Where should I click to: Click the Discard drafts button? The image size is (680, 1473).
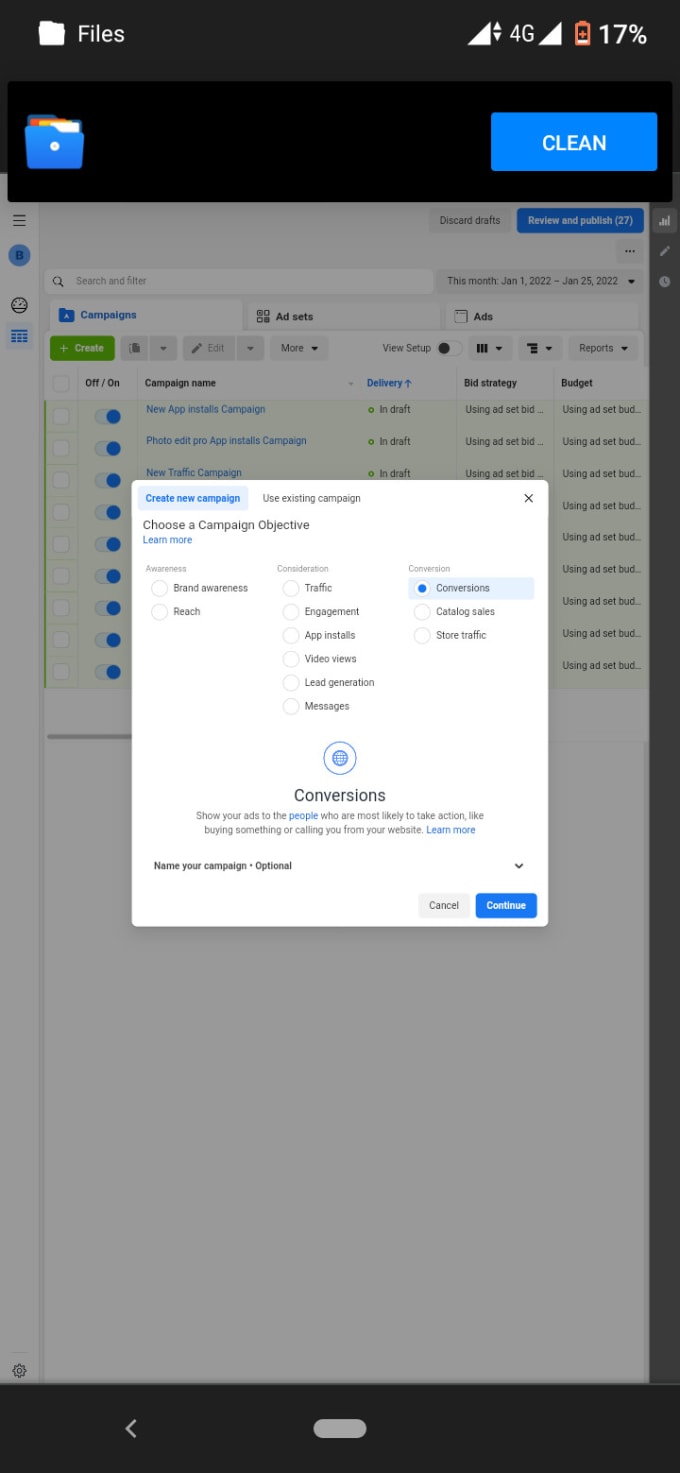tap(469, 220)
